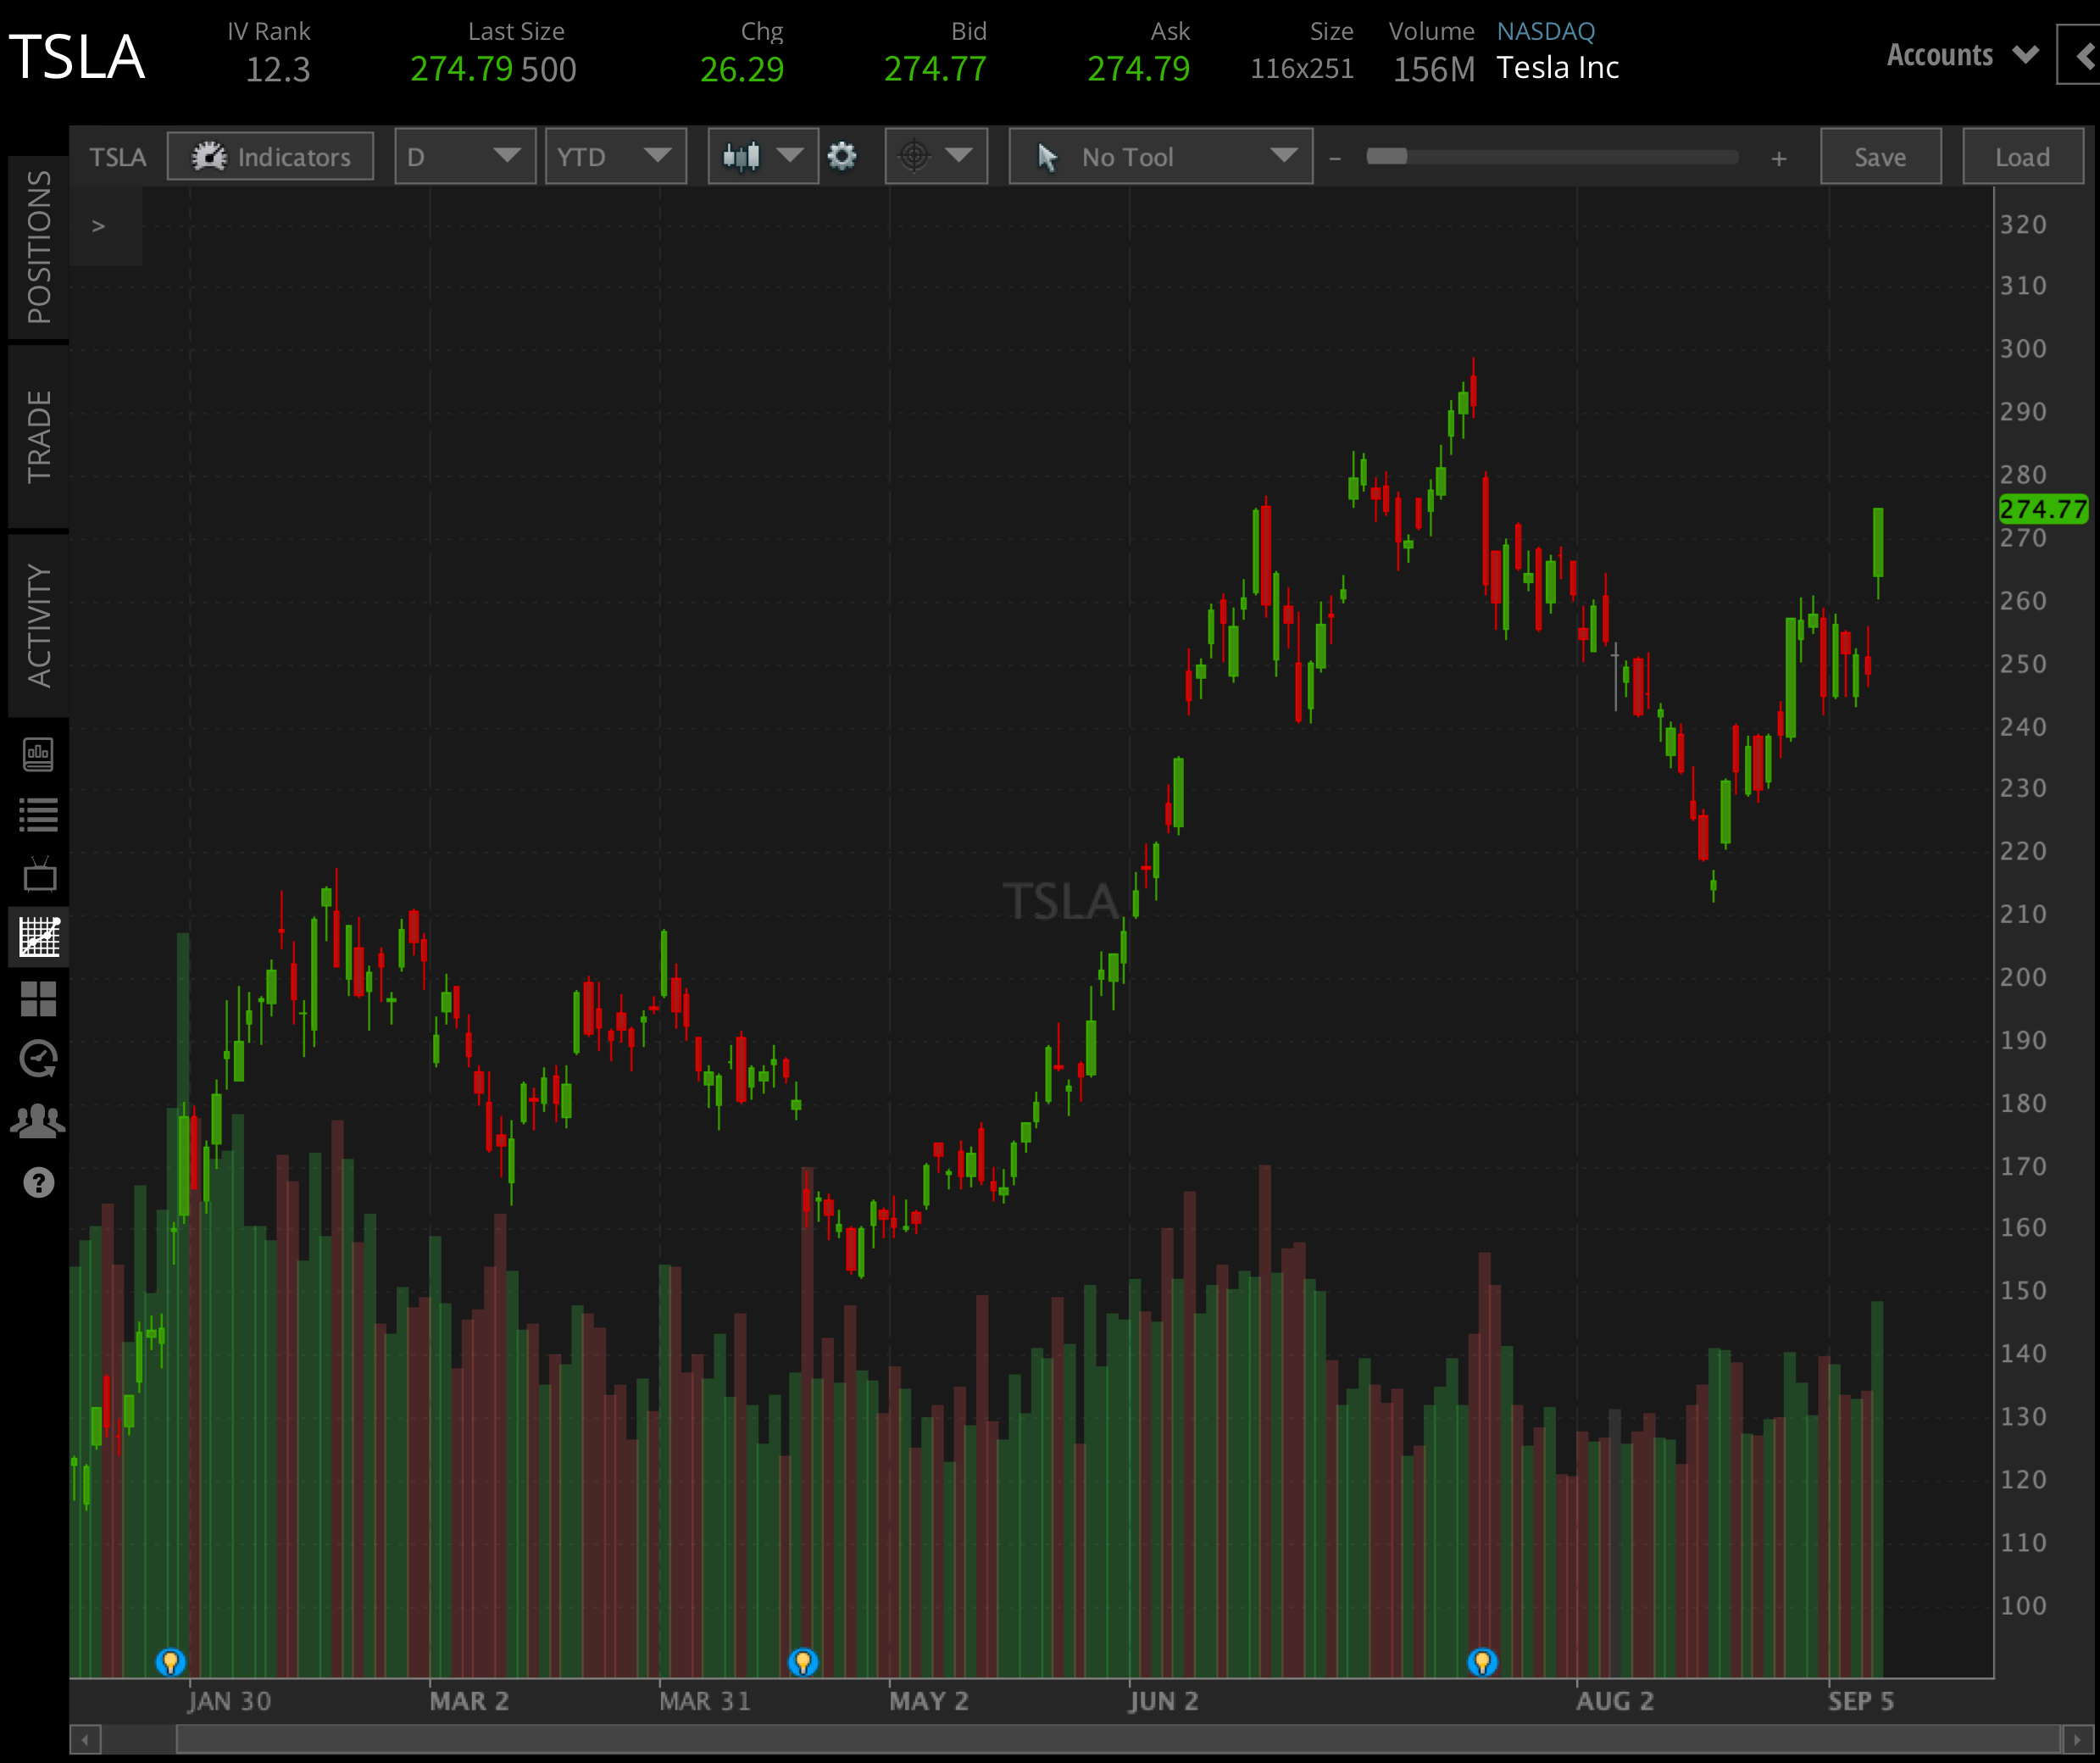Screen dimensions: 2100x1763
Task: Open the help question mark icon
Action: (x=40, y=1183)
